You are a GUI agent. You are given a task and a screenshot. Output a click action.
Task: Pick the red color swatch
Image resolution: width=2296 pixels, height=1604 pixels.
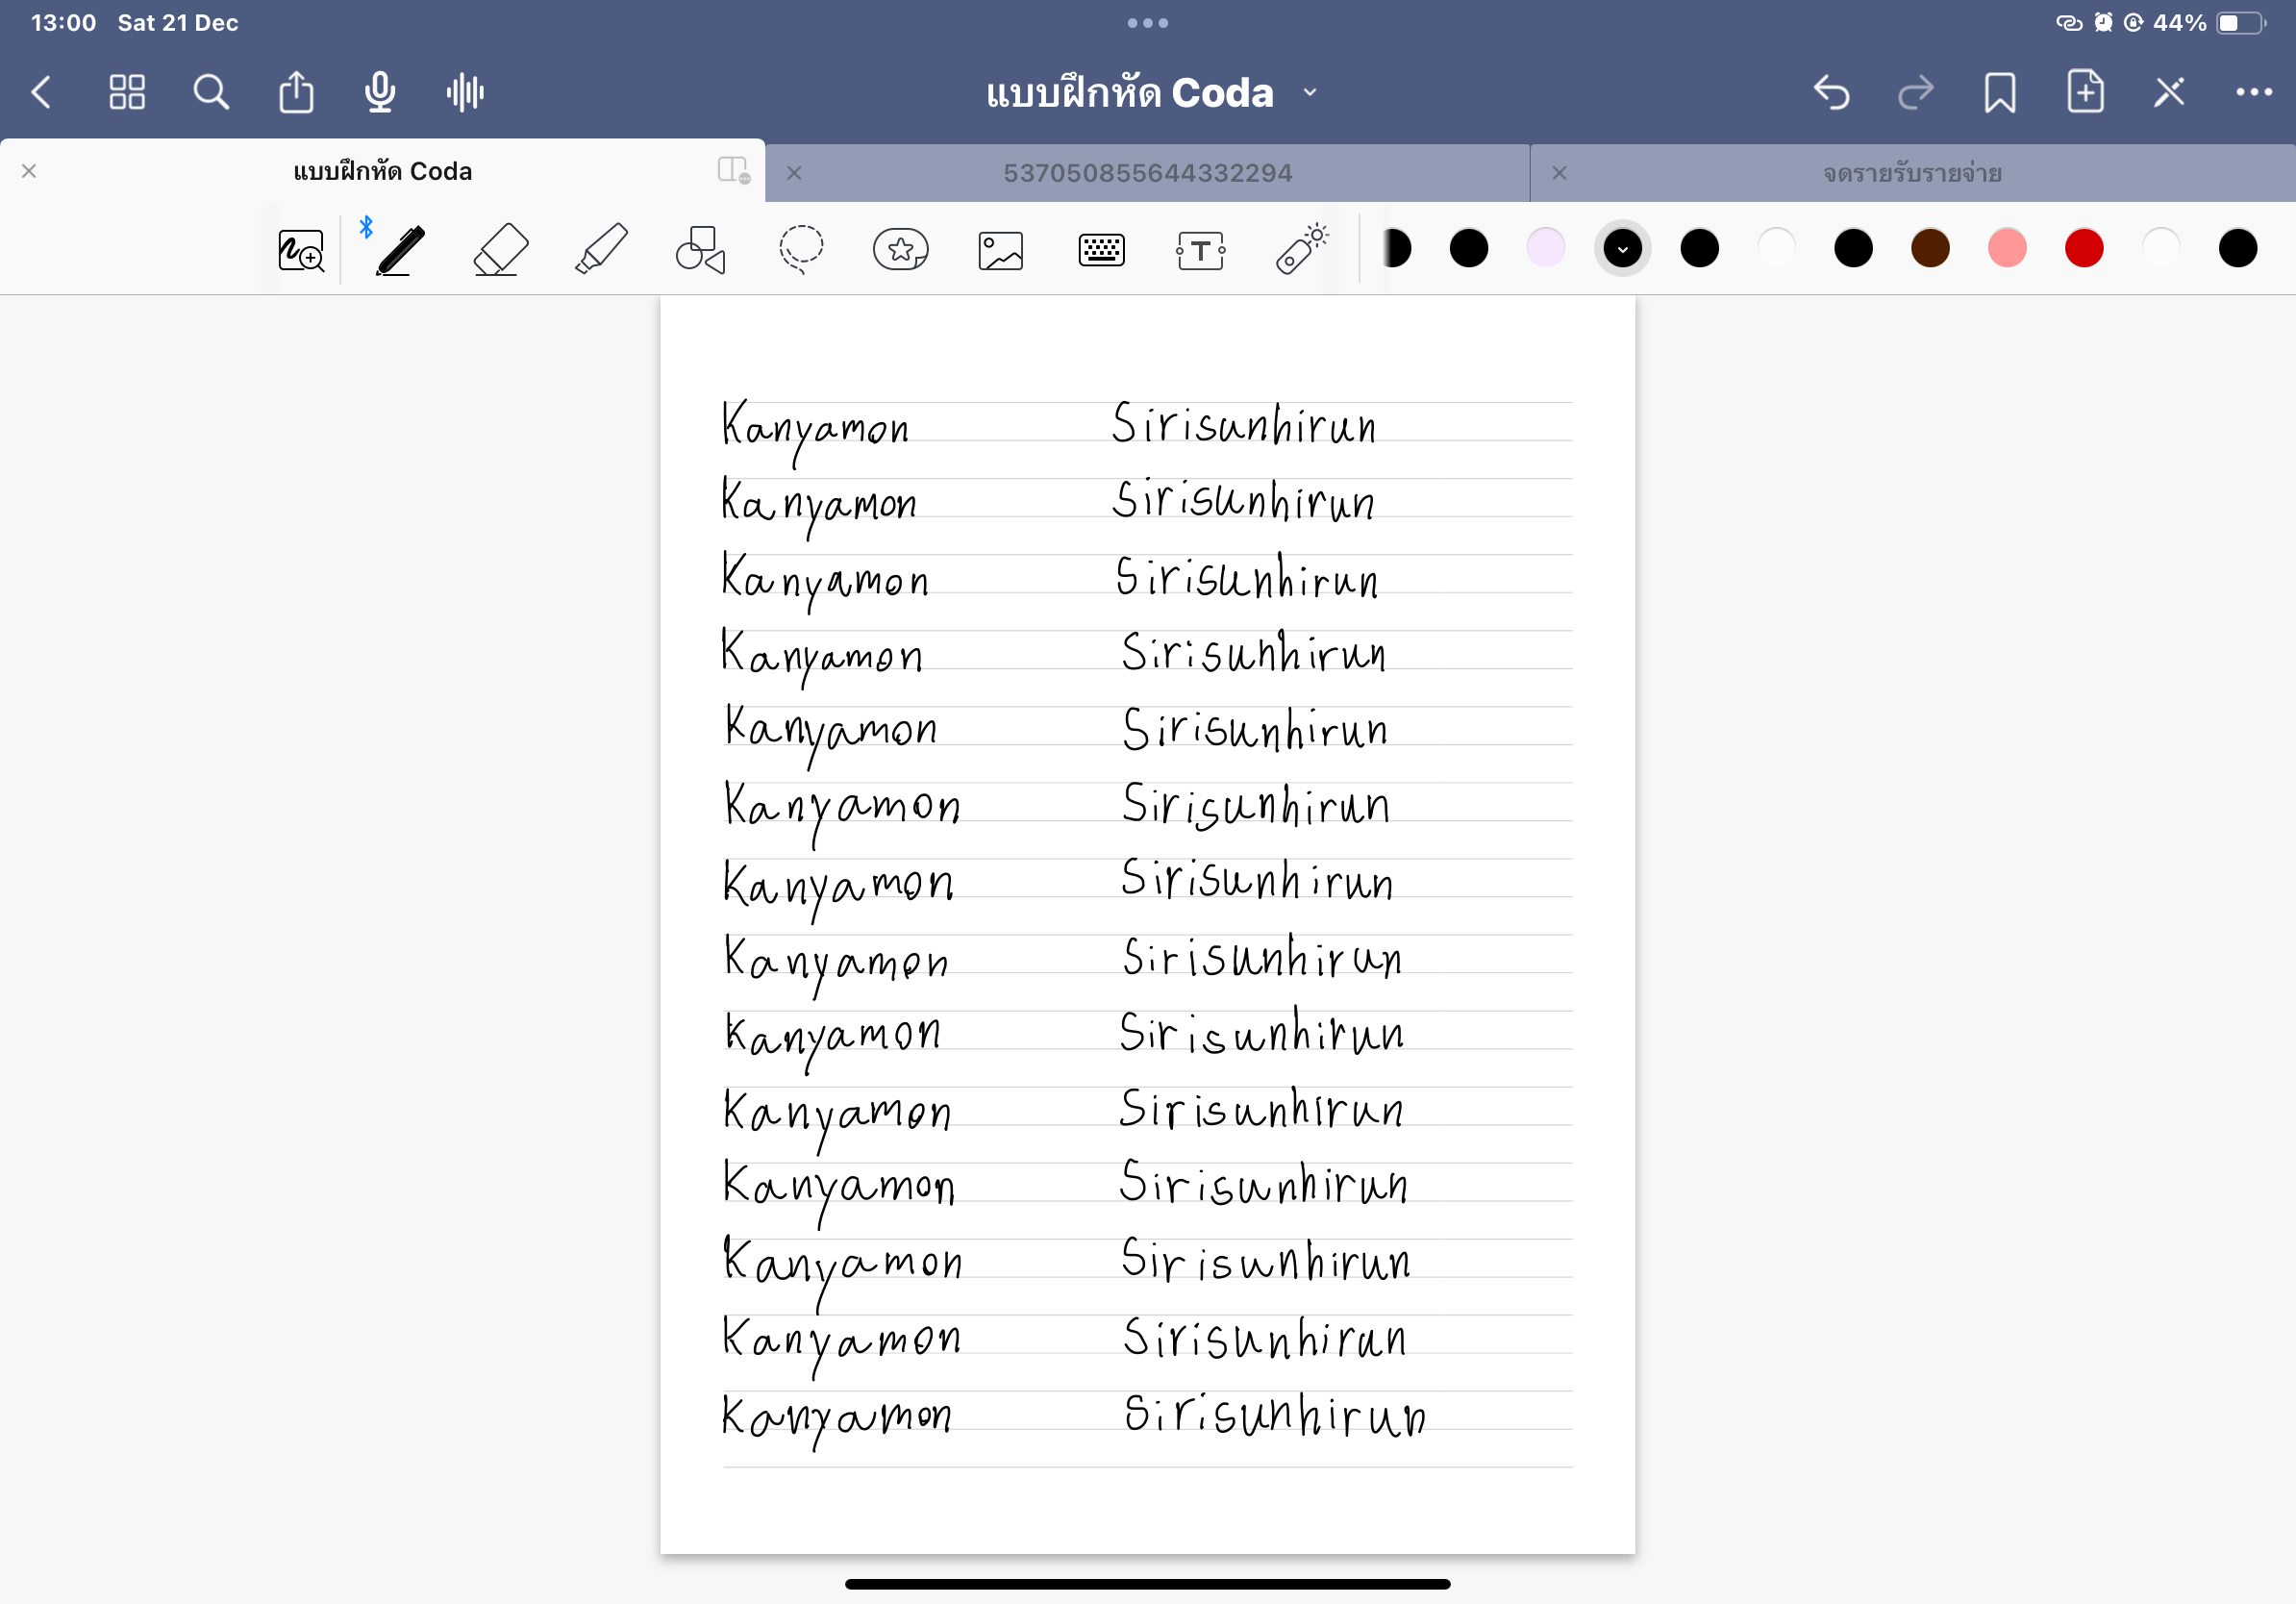pyautogui.click(x=2084, y=248)
